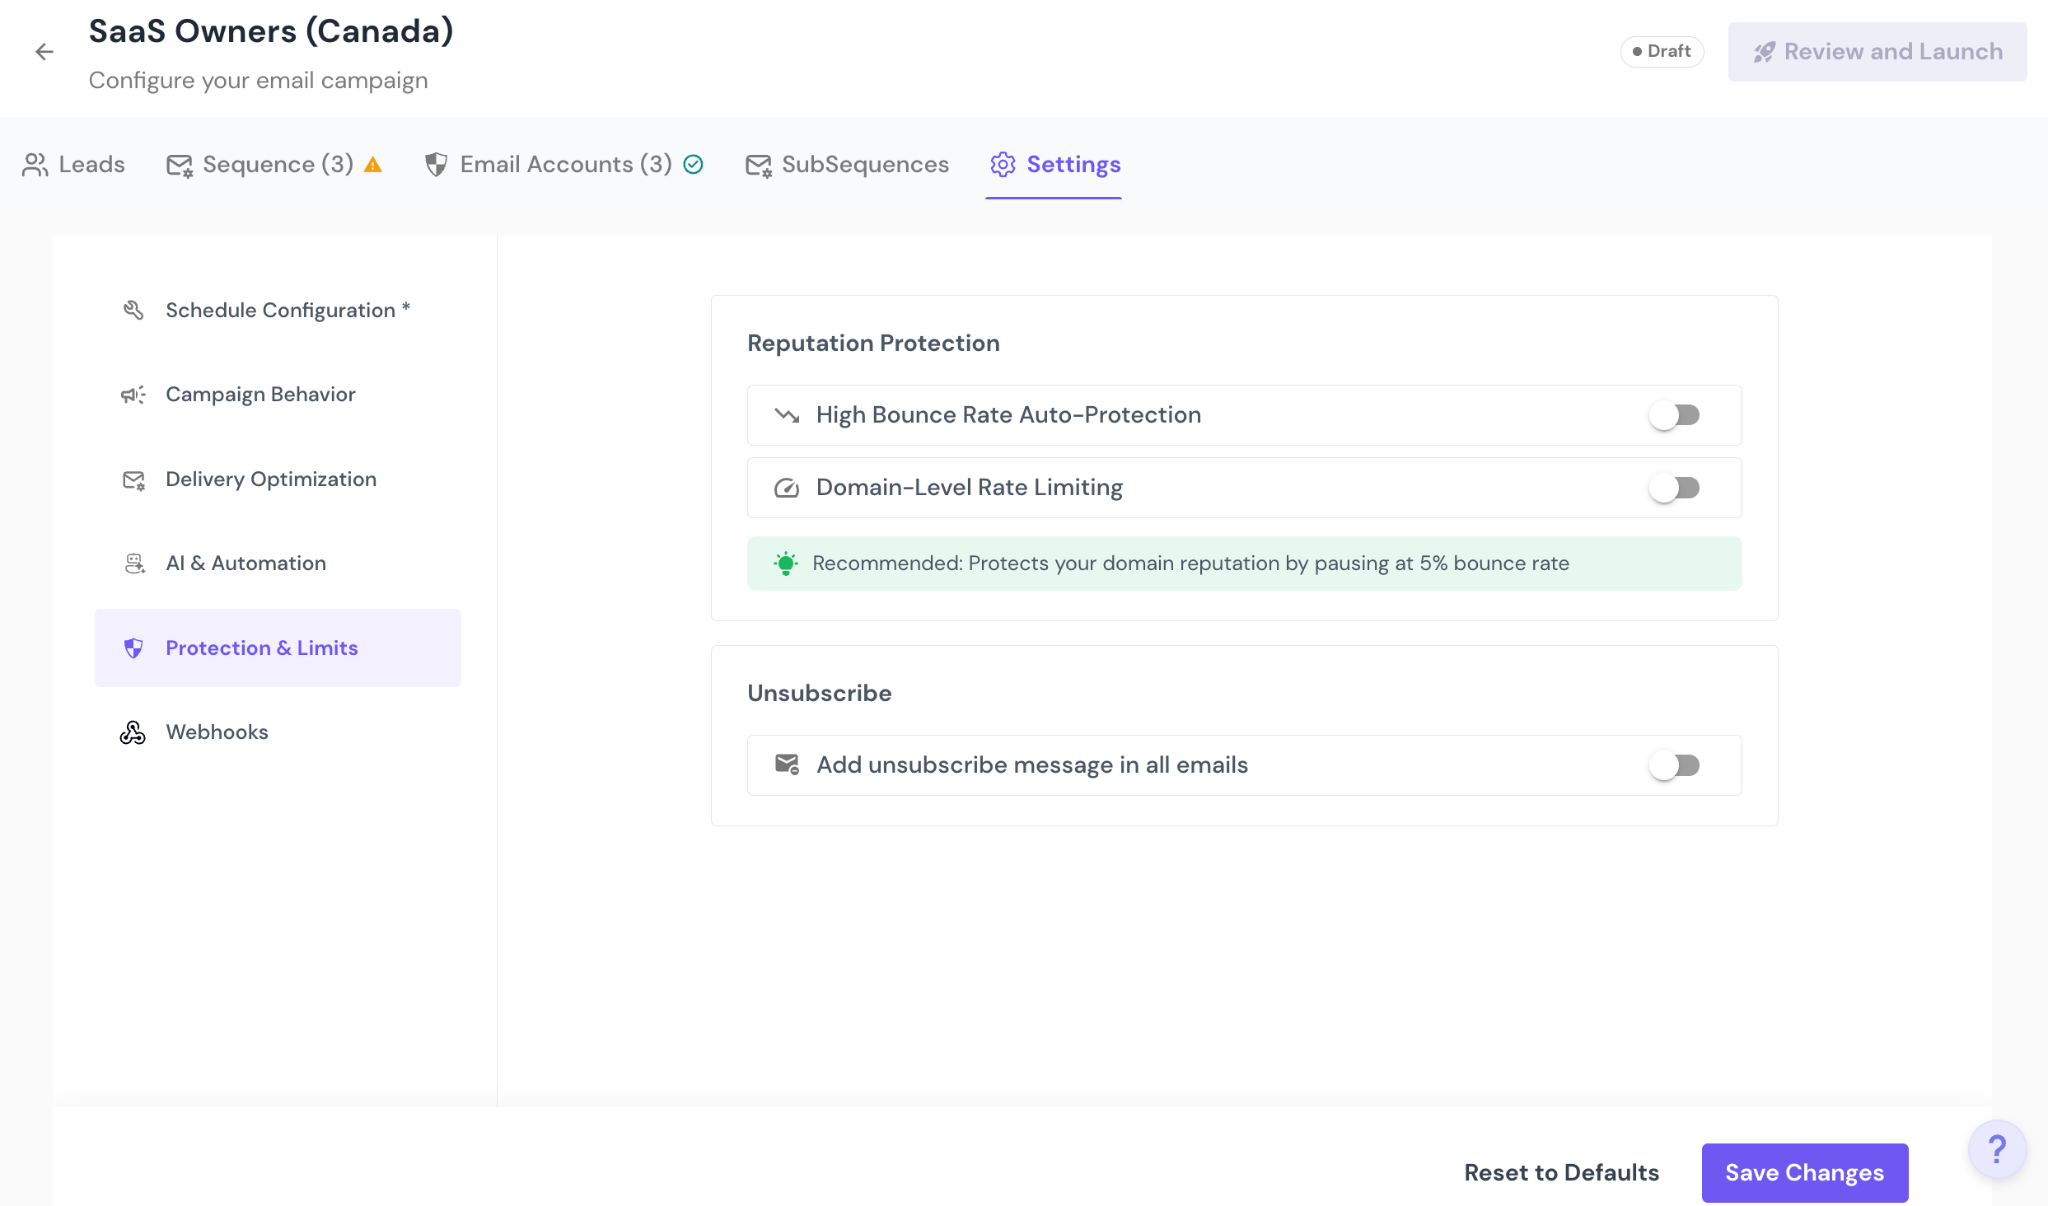
Task: Toggle add unsubscribe message in emails
Action: 1675,765
